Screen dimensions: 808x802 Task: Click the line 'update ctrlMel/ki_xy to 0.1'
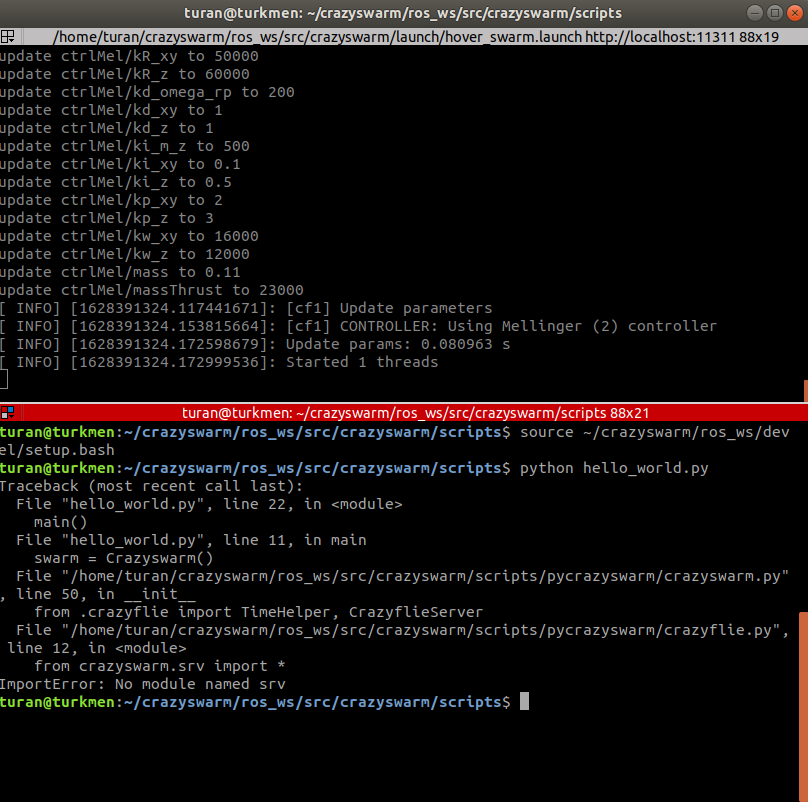coord(120,164)
